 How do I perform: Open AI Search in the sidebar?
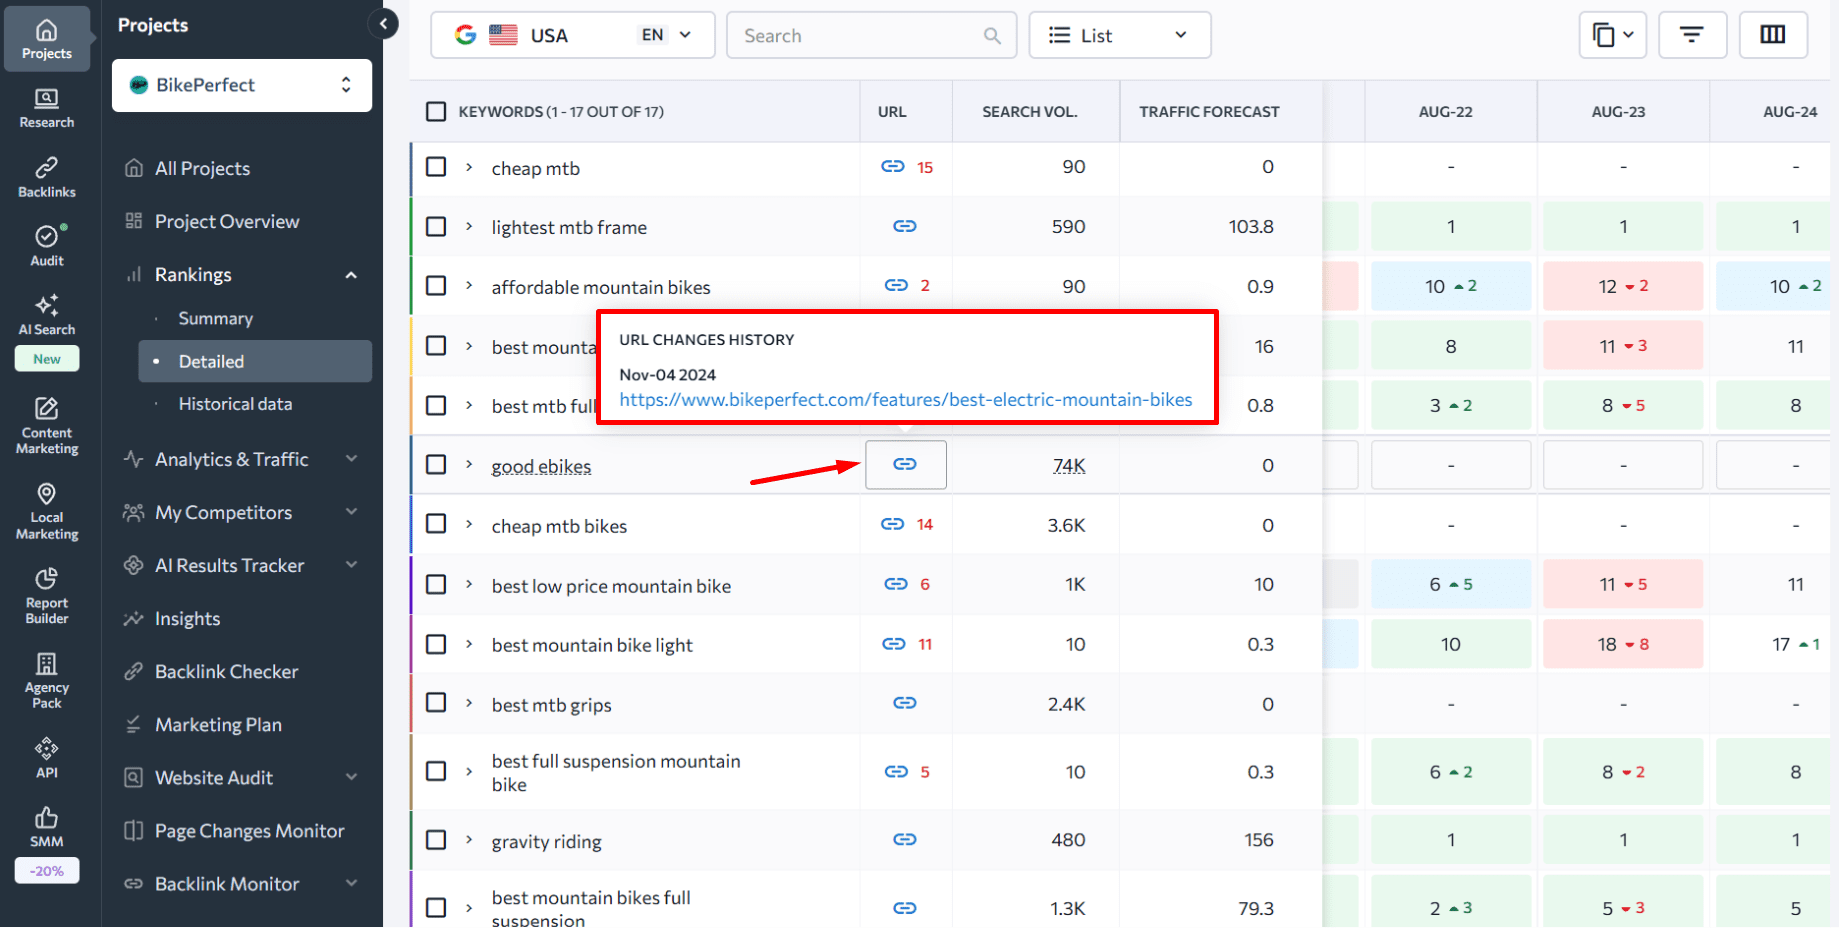coord(46,315)
